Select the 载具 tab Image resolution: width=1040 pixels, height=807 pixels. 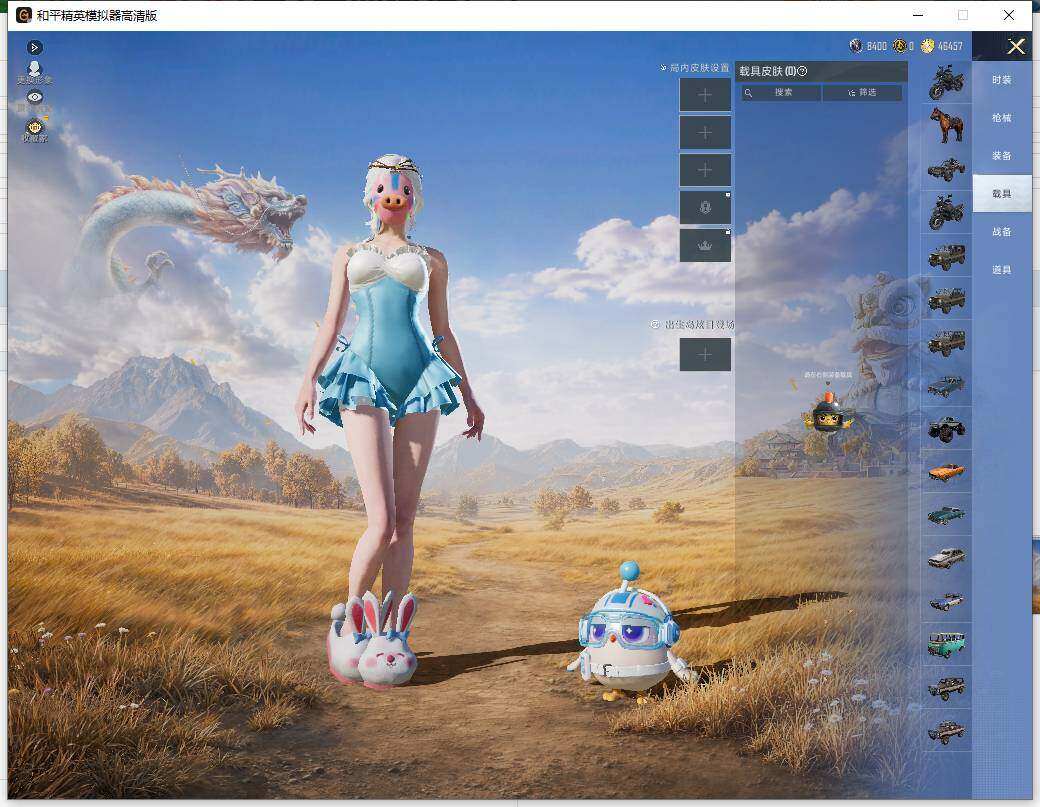[x=1002, y=194]
